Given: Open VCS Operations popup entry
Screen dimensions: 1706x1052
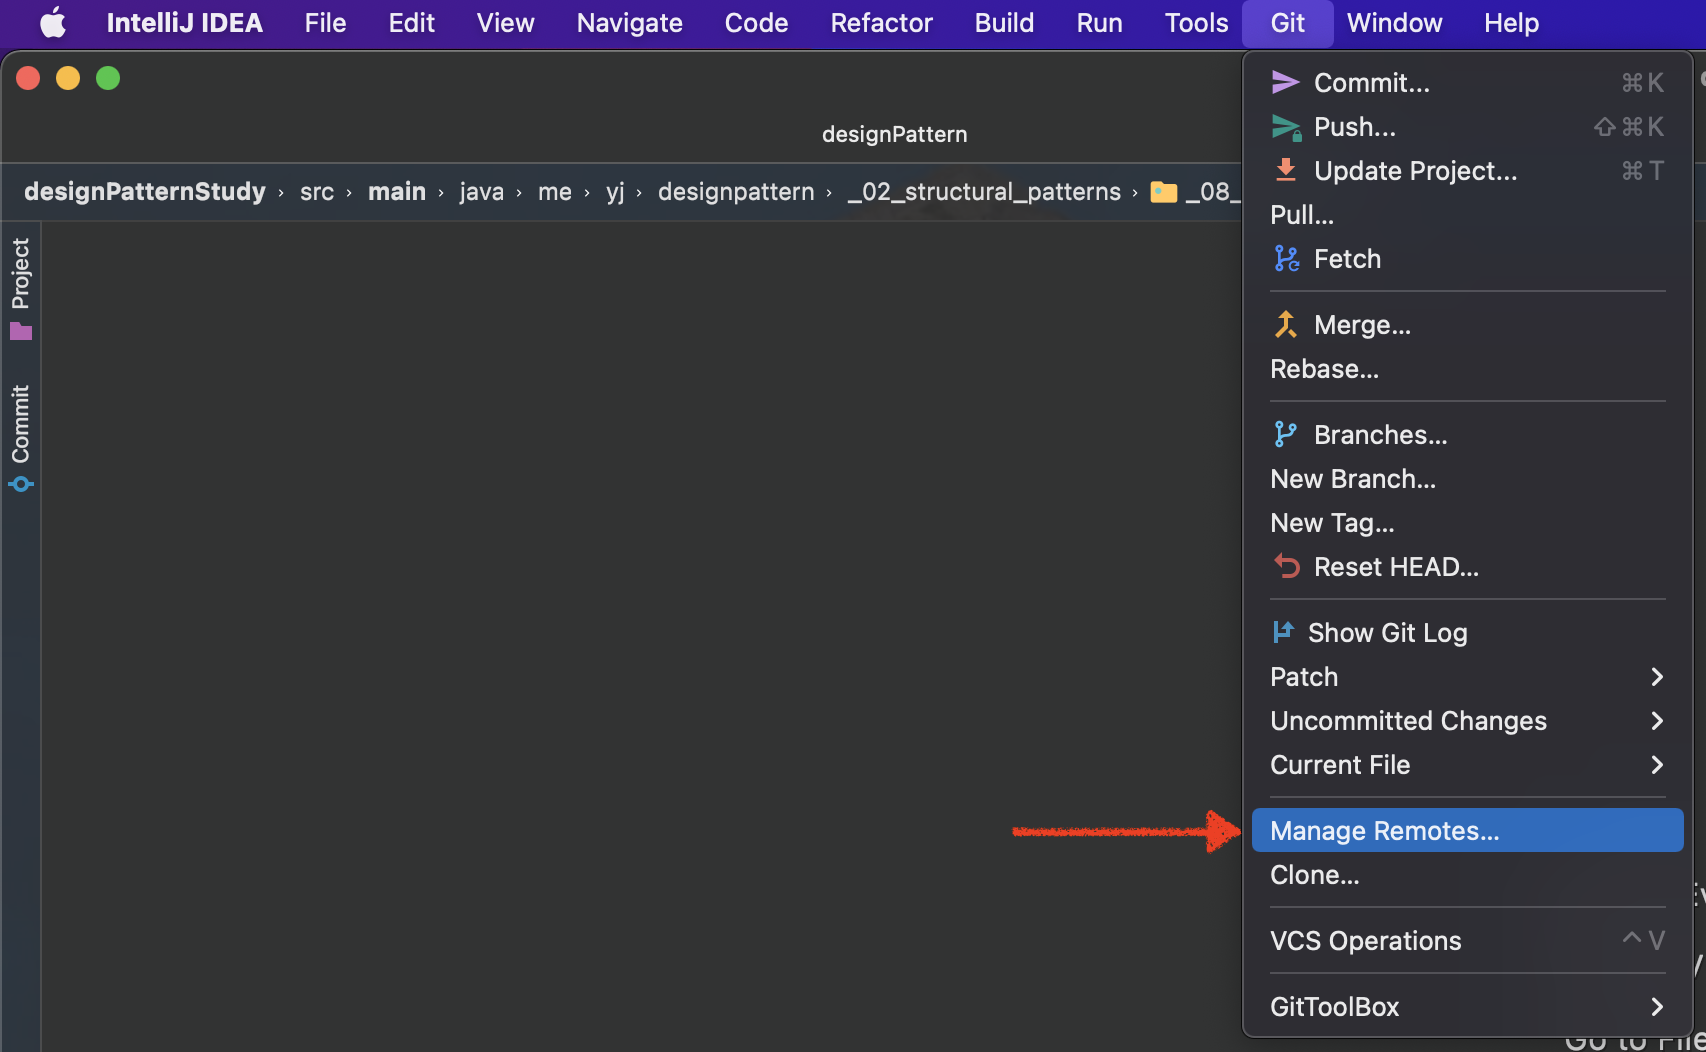Looking at the screenshot, I should click(1467, 941).
